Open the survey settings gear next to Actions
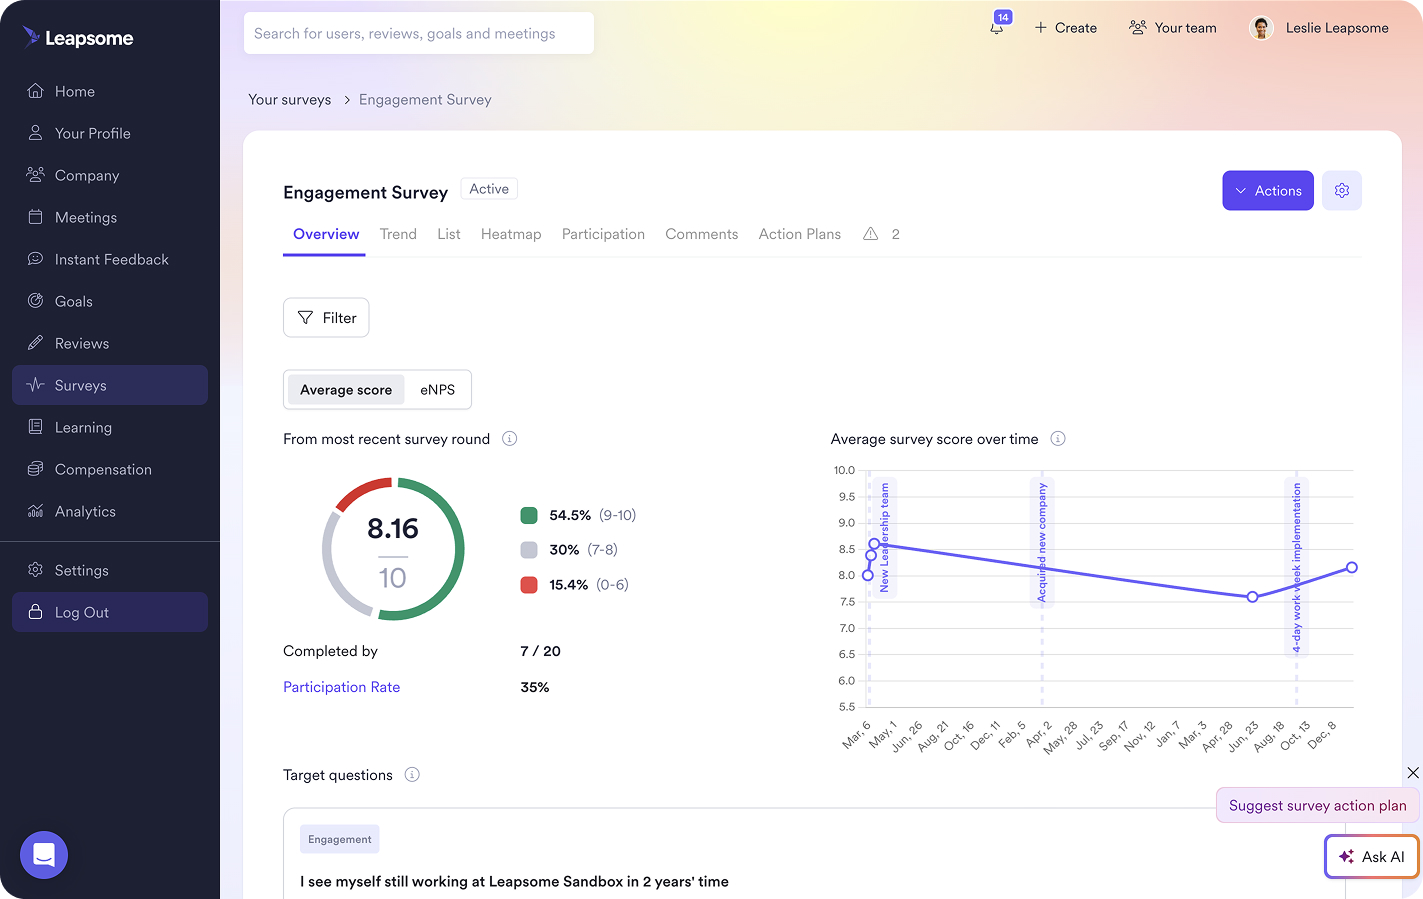 point(1342,190)
